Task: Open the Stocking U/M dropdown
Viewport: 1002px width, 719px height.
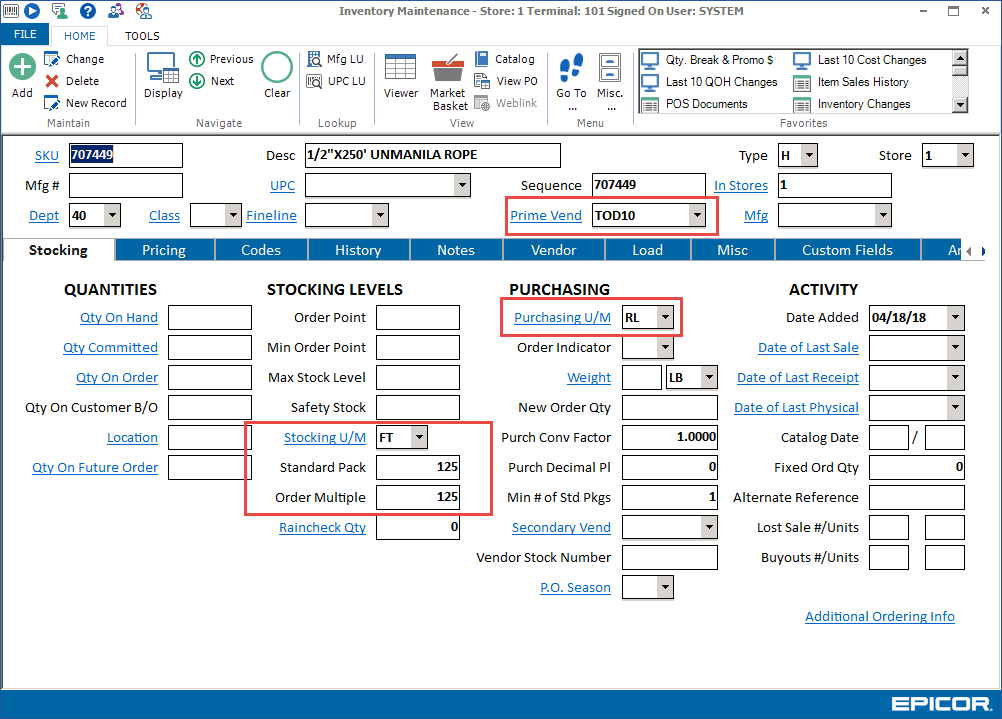Action: 420,437
